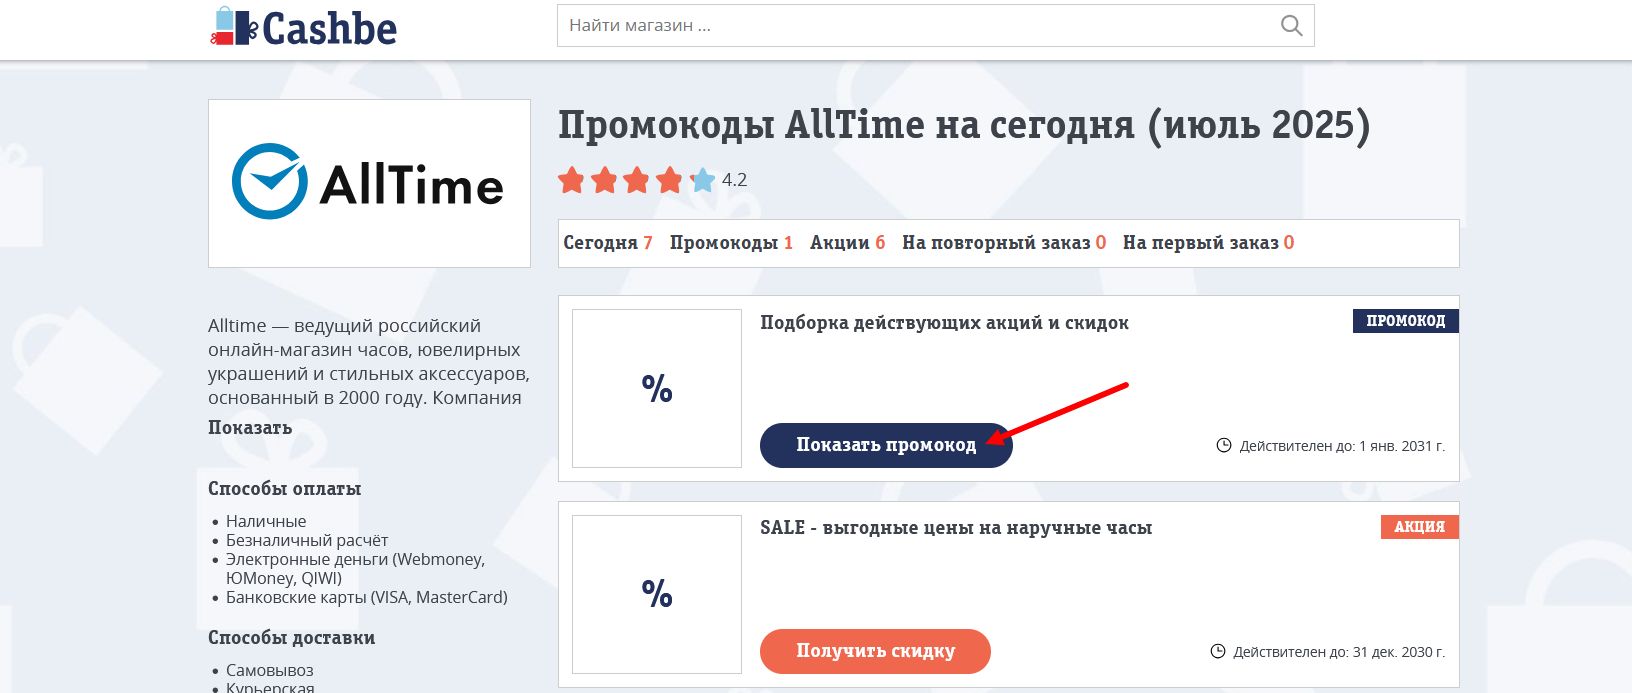
Task: Open the Cashbe logo homepage link
Action: [x=303, y=27]
